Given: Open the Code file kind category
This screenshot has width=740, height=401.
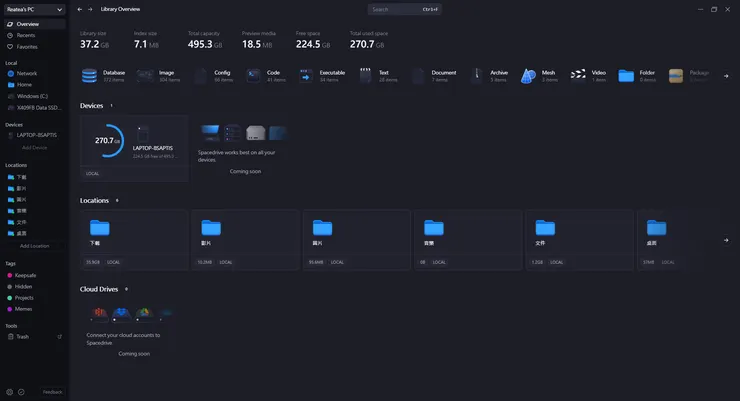Looking at the screenshot, I should coord(266,75).
